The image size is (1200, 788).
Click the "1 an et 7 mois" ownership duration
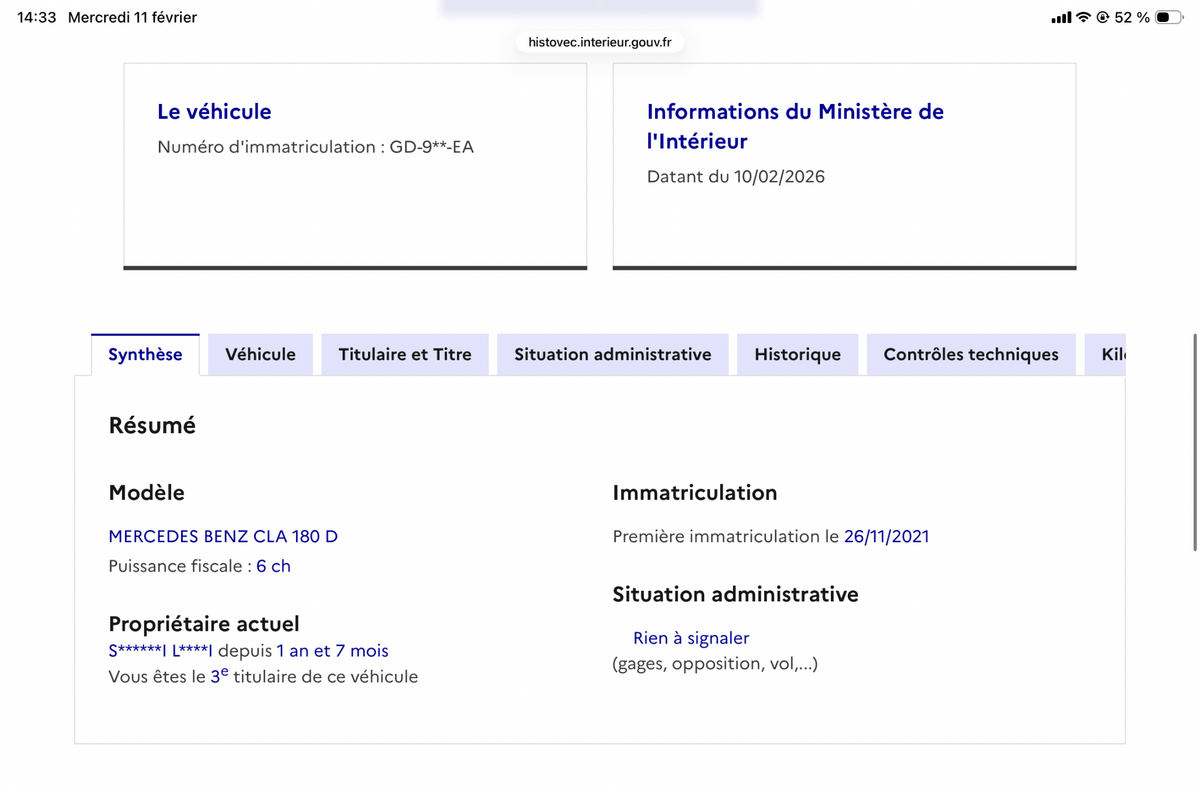[332, 651]
